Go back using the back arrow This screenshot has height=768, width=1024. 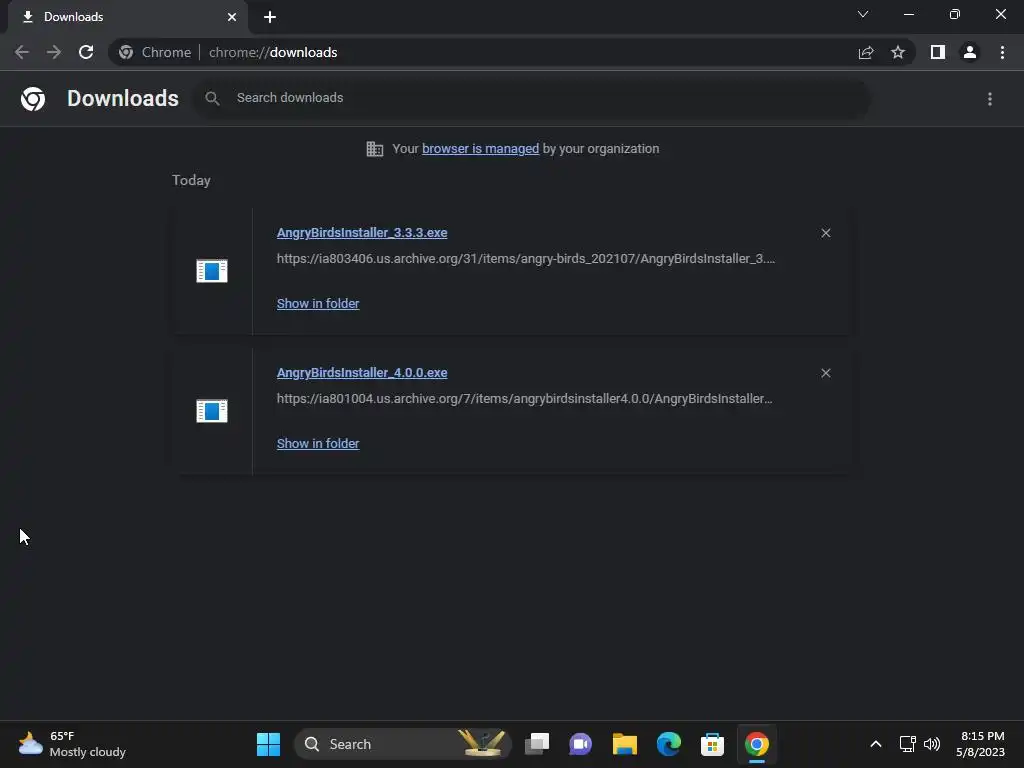(x=22, y=52)
